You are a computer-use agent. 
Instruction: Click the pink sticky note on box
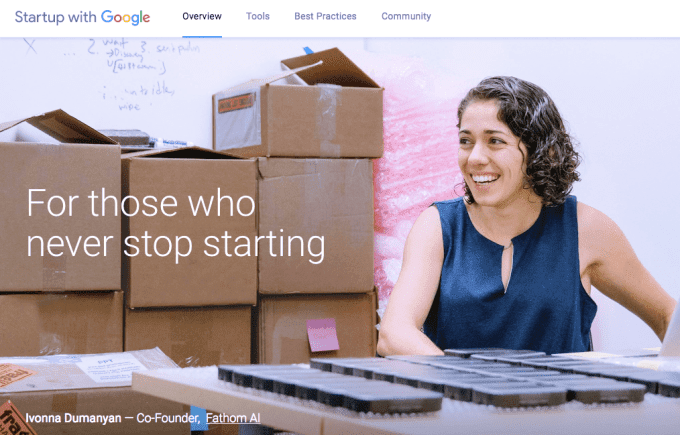point(322,335)
